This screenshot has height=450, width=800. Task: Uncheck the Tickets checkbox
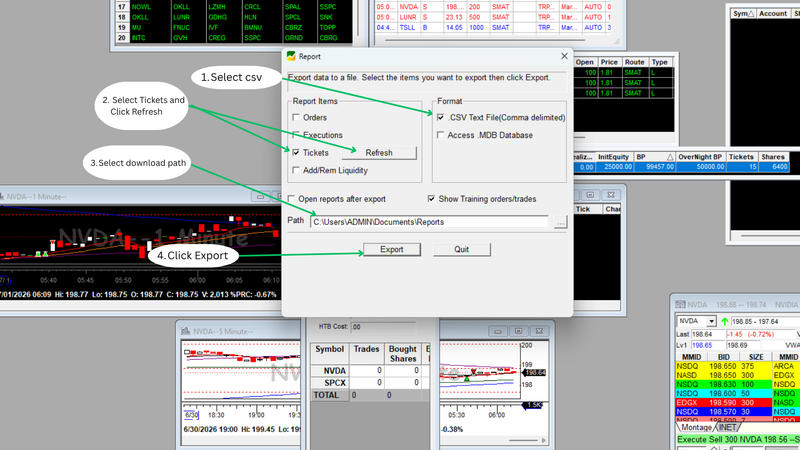click(x=296, y=153)
